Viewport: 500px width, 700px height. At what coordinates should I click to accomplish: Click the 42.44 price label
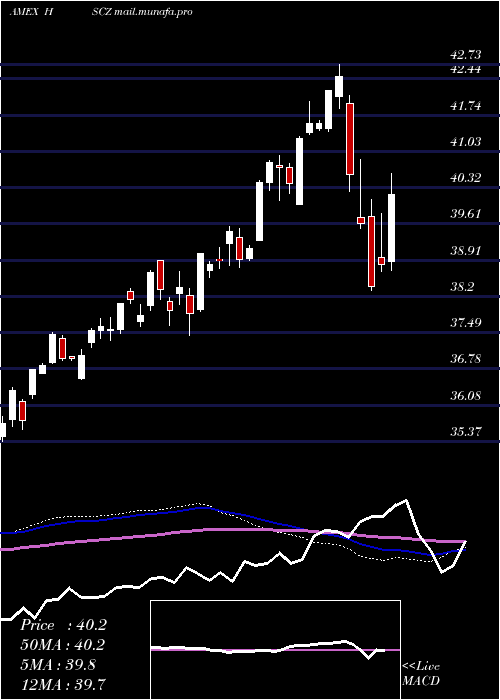[466, 69]
